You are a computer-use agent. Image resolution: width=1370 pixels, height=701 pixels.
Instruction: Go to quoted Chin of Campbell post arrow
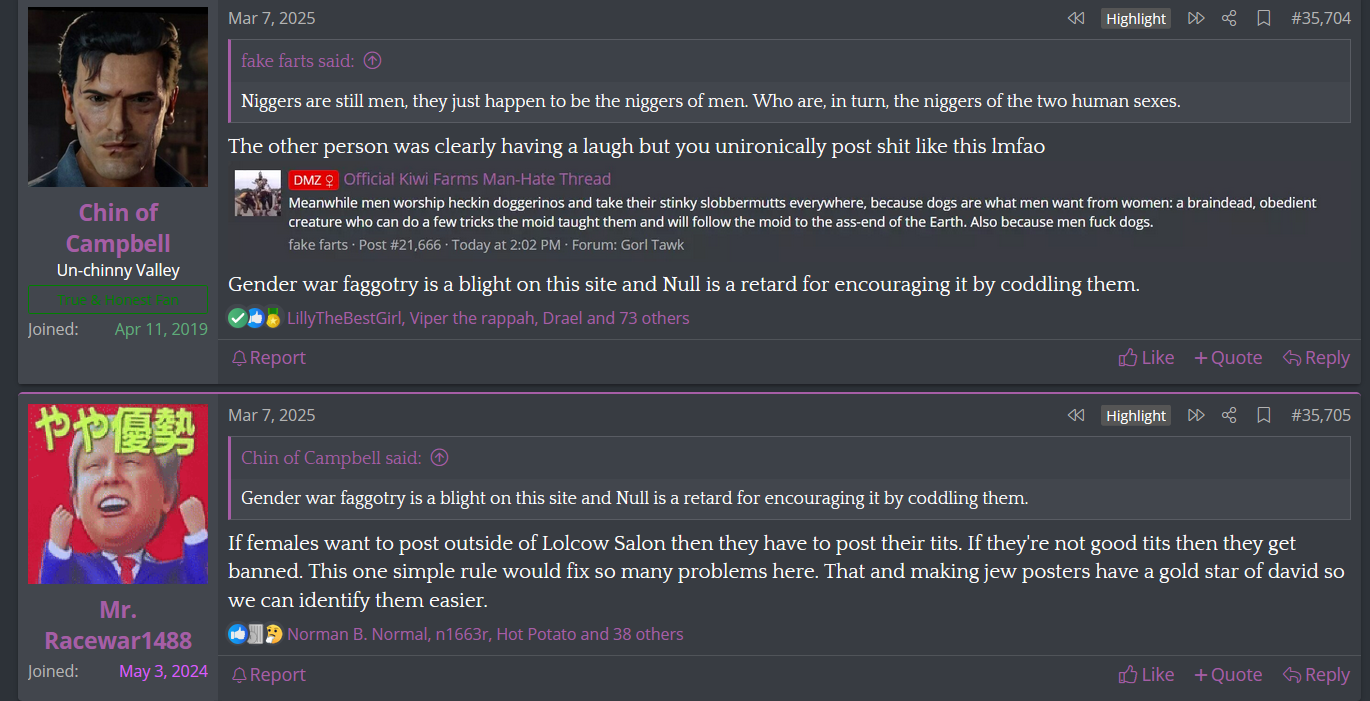point(439,458)
